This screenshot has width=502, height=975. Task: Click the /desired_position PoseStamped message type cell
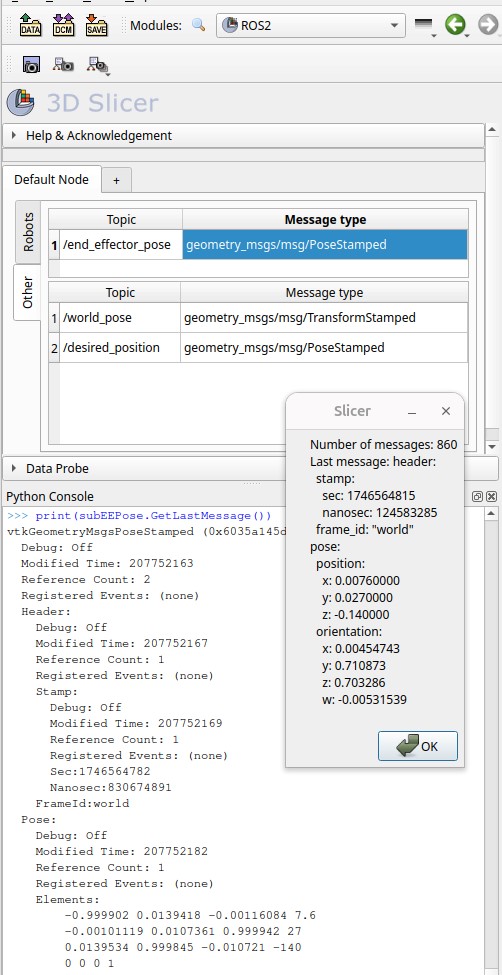(324, 348)
